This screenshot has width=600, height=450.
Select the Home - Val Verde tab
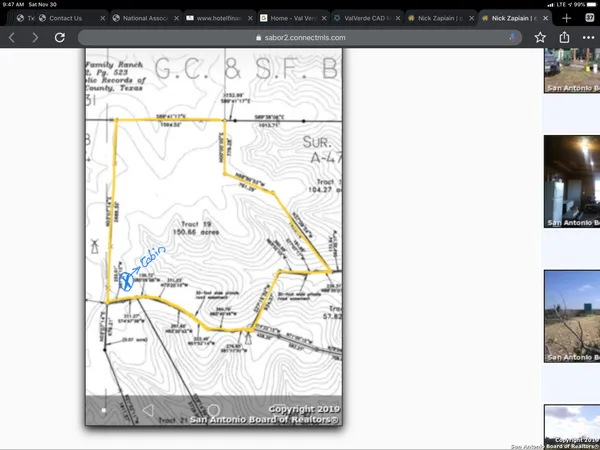pos(290,18)
